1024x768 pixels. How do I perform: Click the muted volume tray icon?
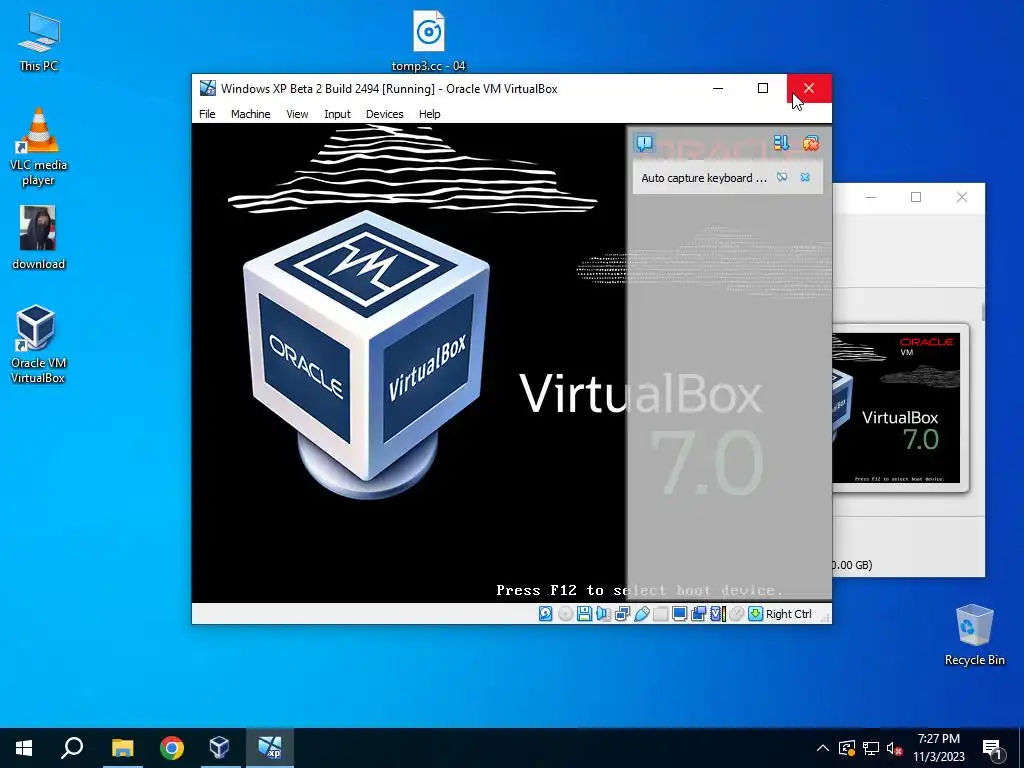[x=895, y=748]
